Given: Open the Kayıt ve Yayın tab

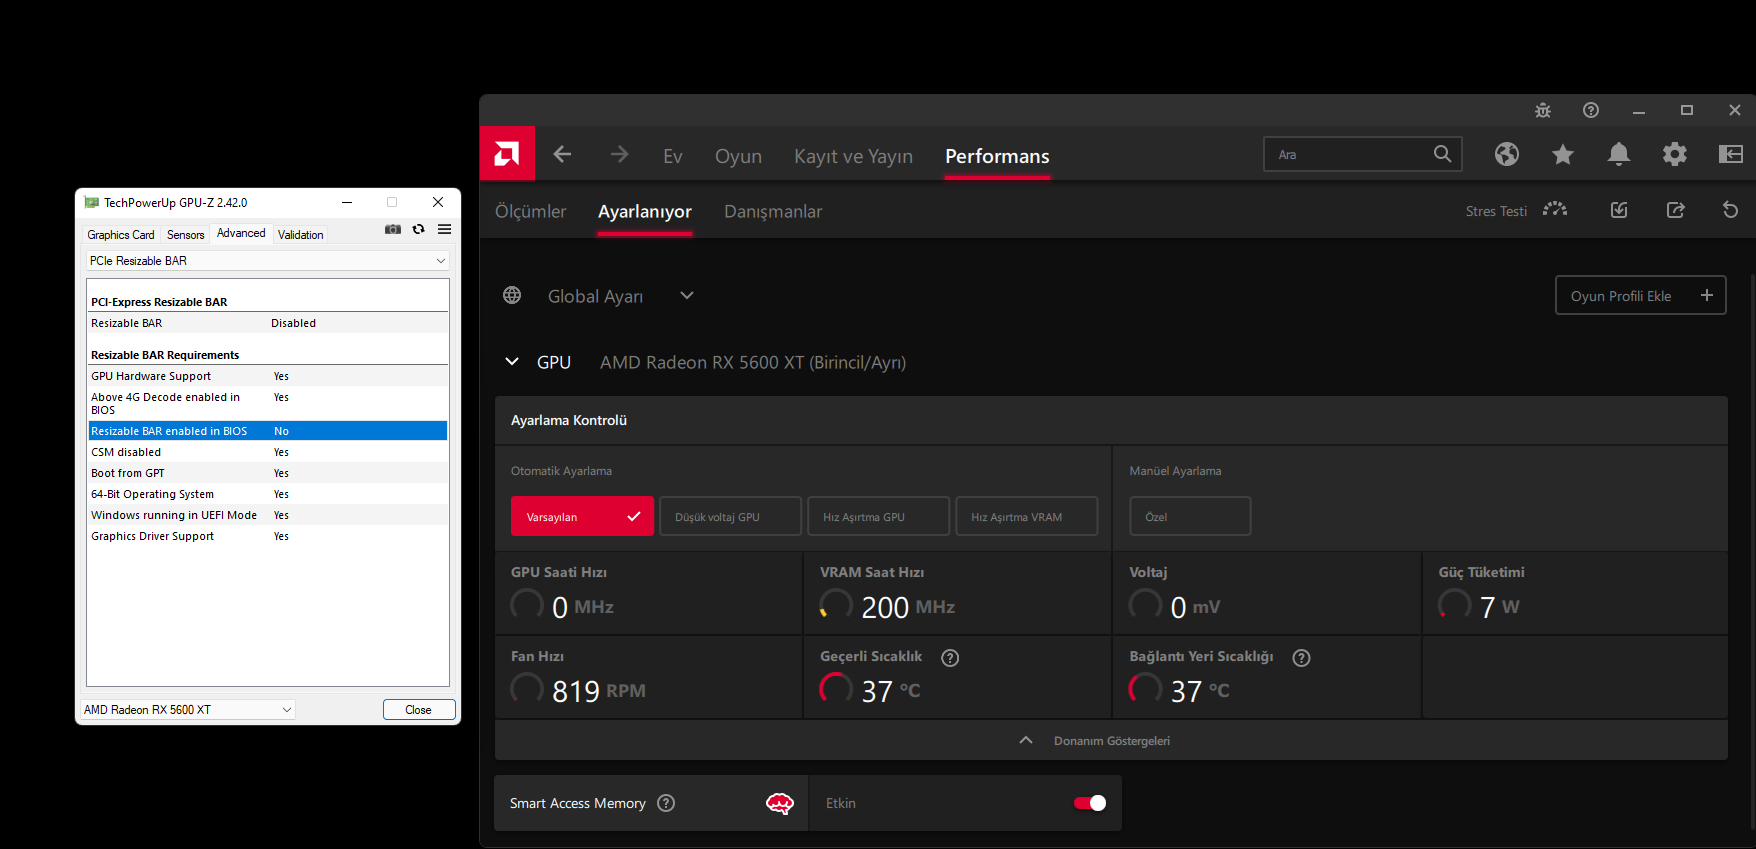Looking at the screenshot, I should [x=853, y=157].
